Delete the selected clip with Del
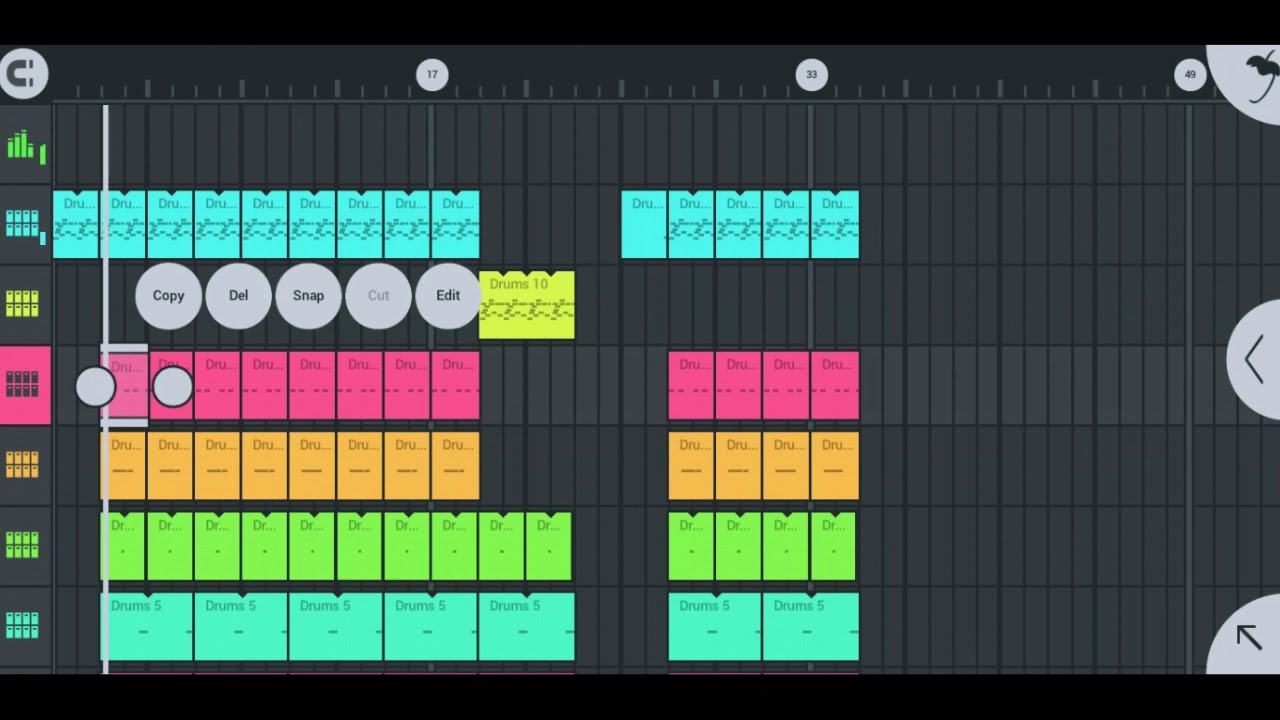The width and height of the screenshot is (1280, 720). point(238,296)
